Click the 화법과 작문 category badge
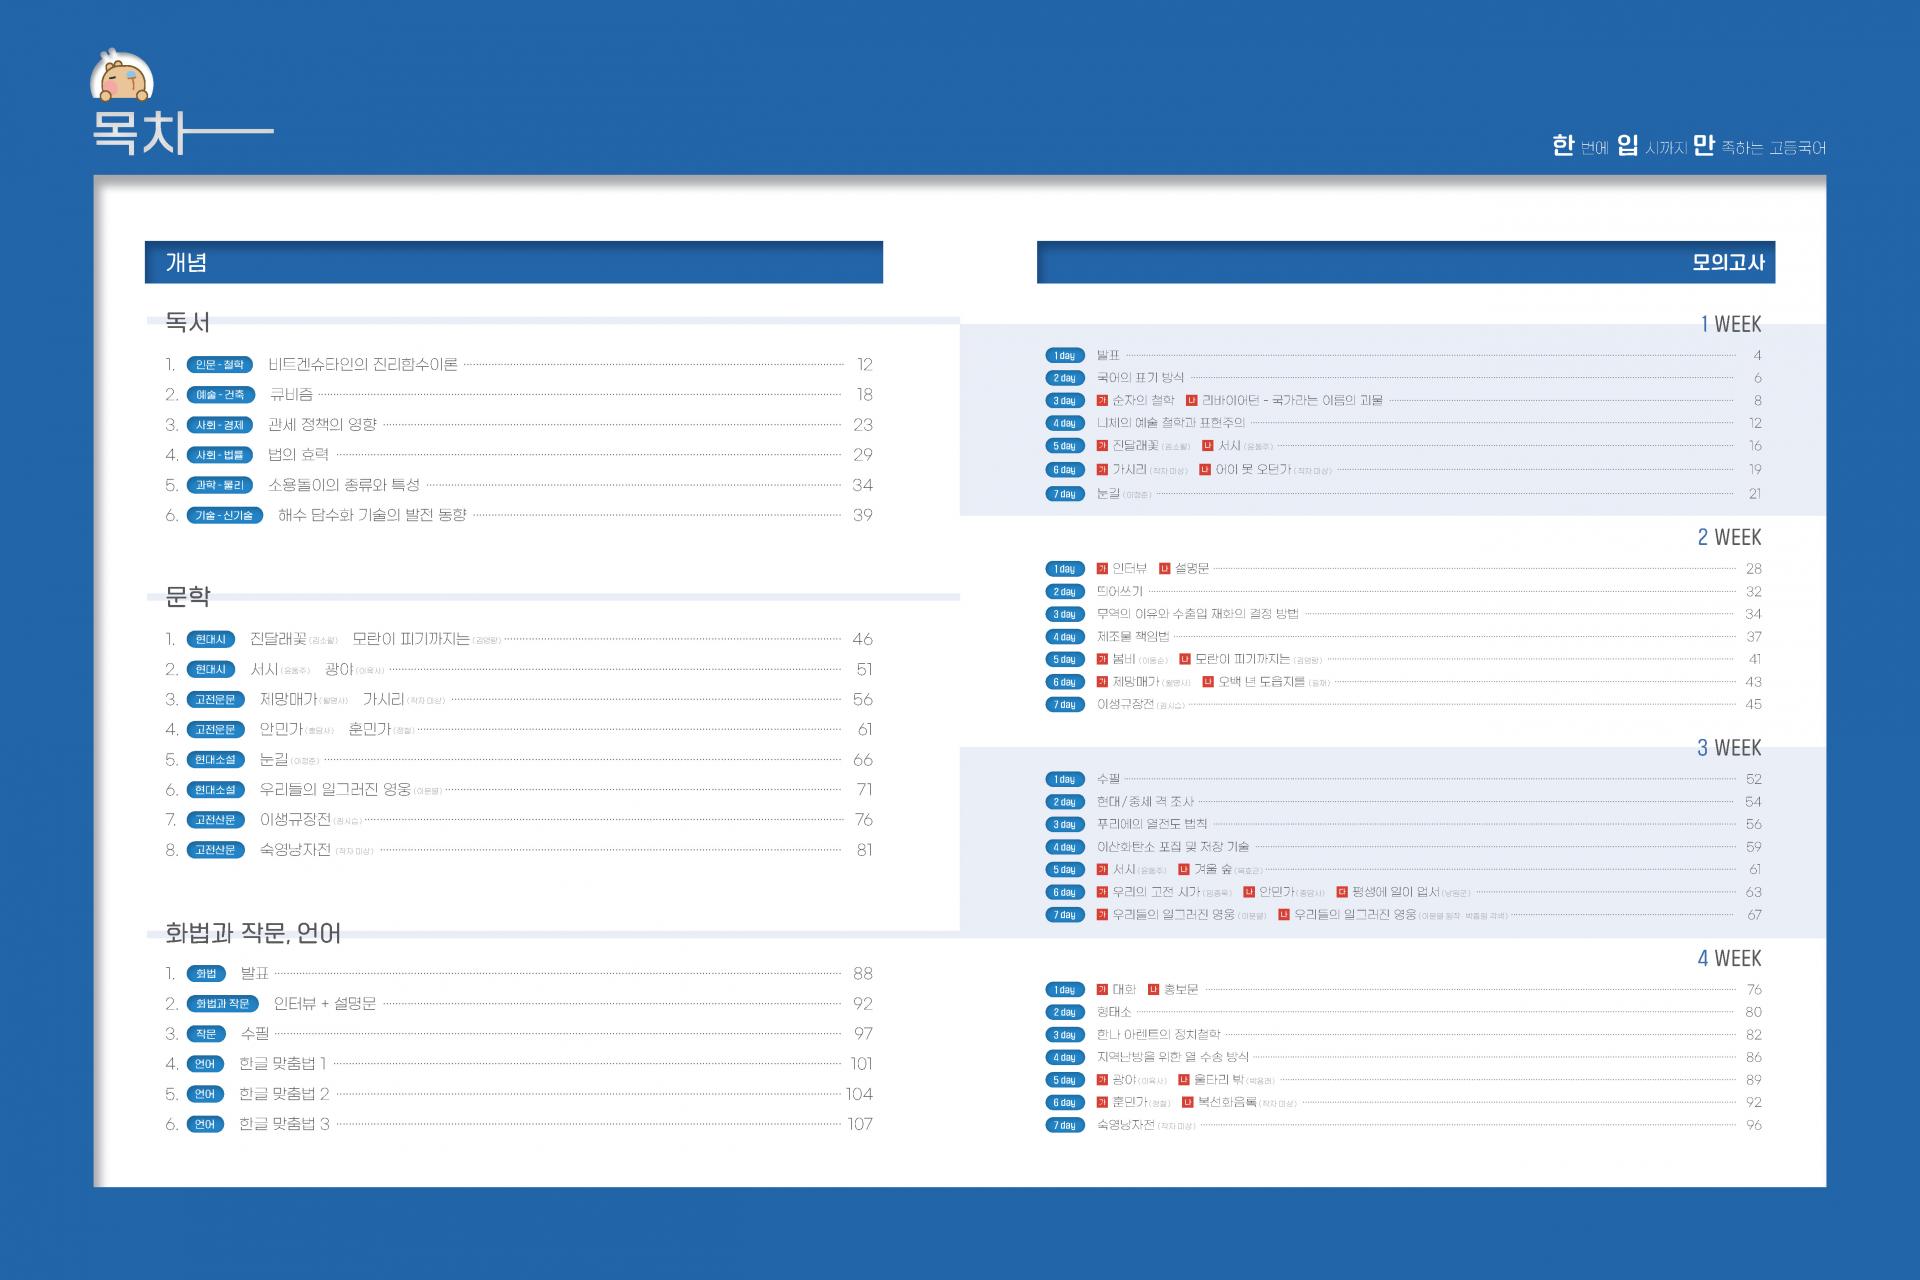Image resolution: width=1920 pixels, height=1280 pixels. tap(222, 1004)
